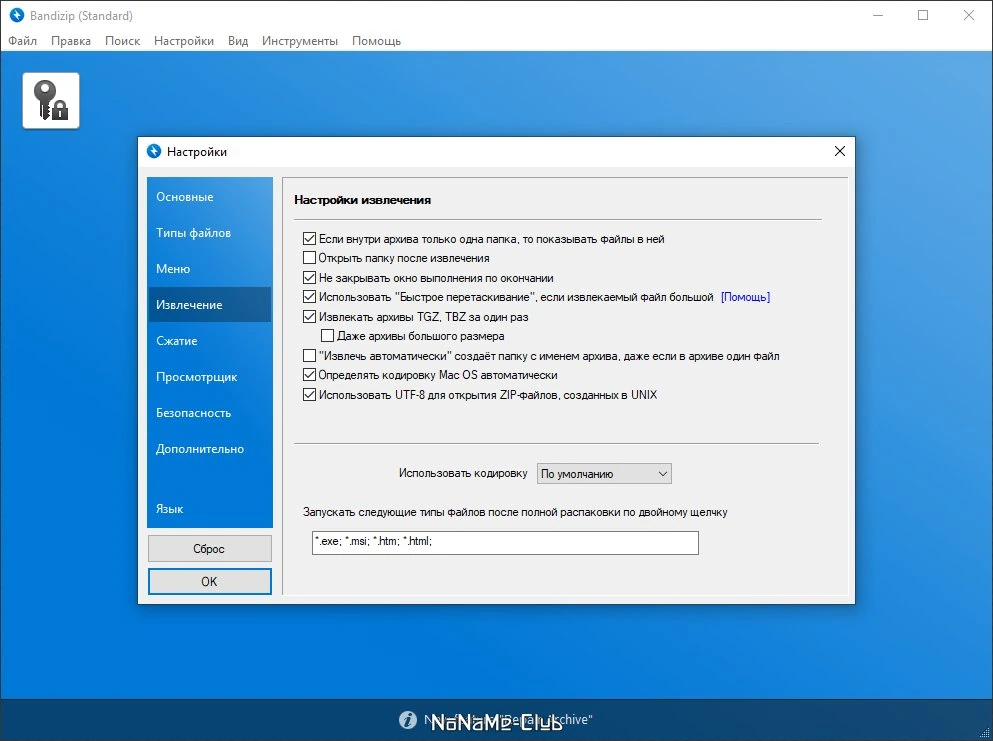993x741 pixels.
Task: Switch to the Типы файлов settings tab
Action: (x=210, y=233)
